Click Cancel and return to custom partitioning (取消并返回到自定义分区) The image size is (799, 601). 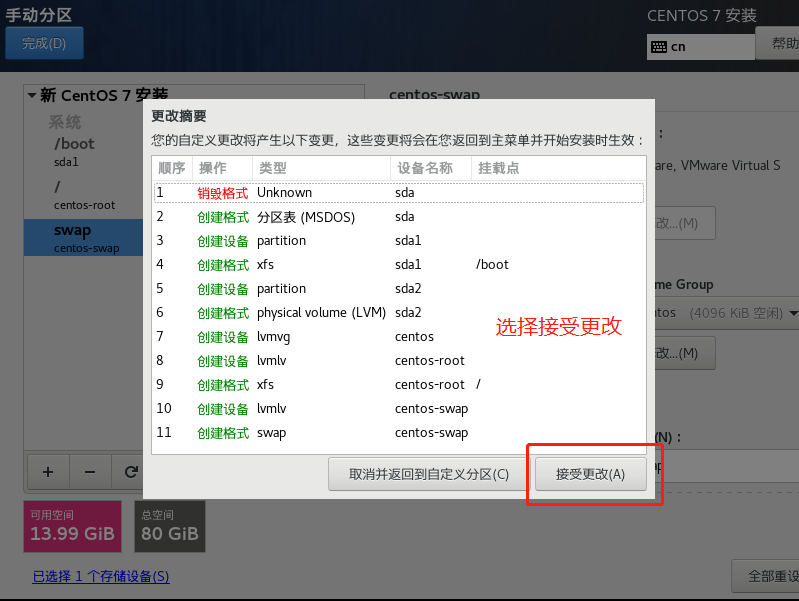(x=429, y=474)
